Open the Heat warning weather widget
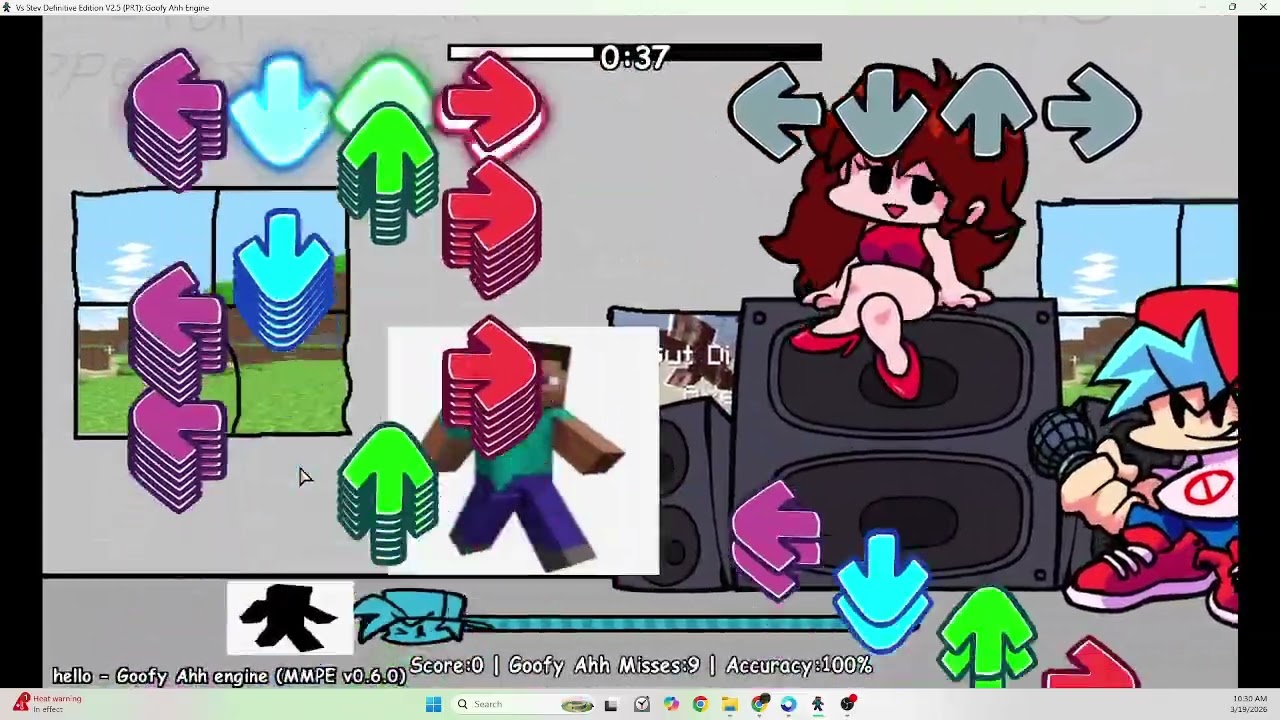The image size is (1280, 720). tap(48, 704)
